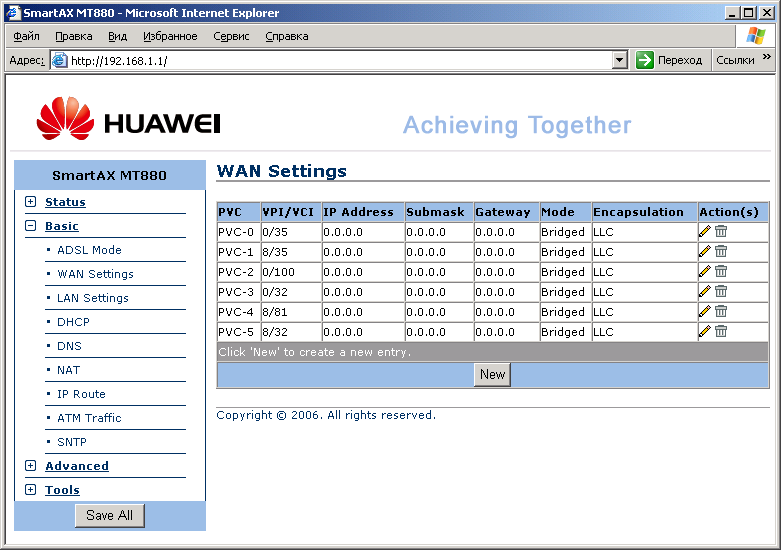Delete PVC-1 entry with trash icon
The width and height of the screenshot is (781, 550).
[x=721, y=251]
